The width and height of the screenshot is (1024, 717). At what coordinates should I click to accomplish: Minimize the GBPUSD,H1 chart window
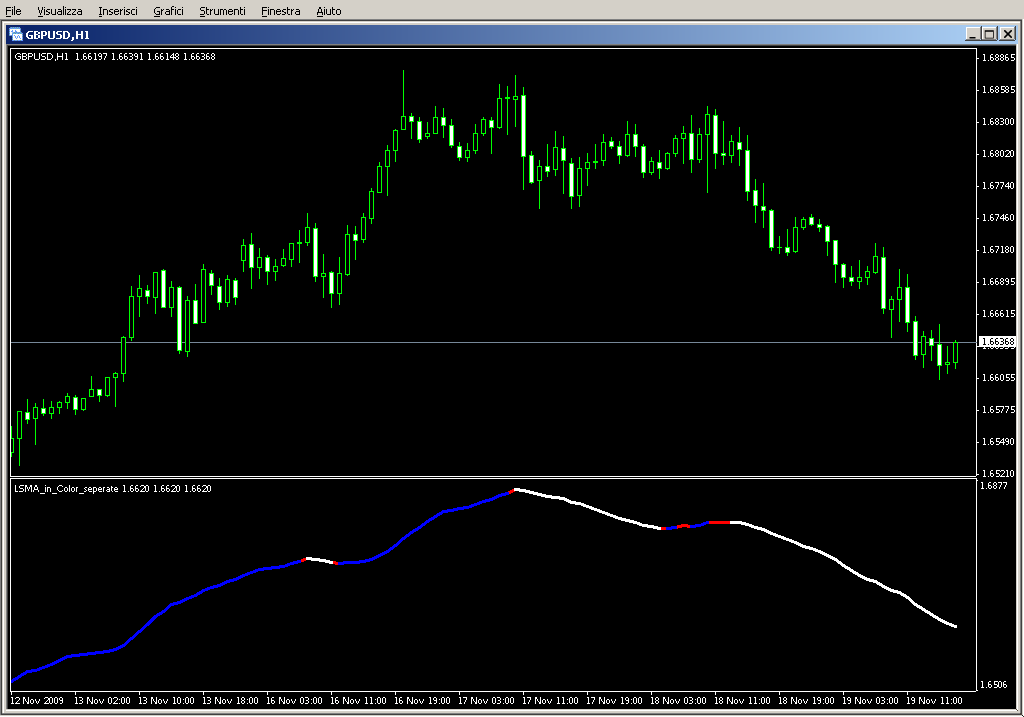pos(972,34)
